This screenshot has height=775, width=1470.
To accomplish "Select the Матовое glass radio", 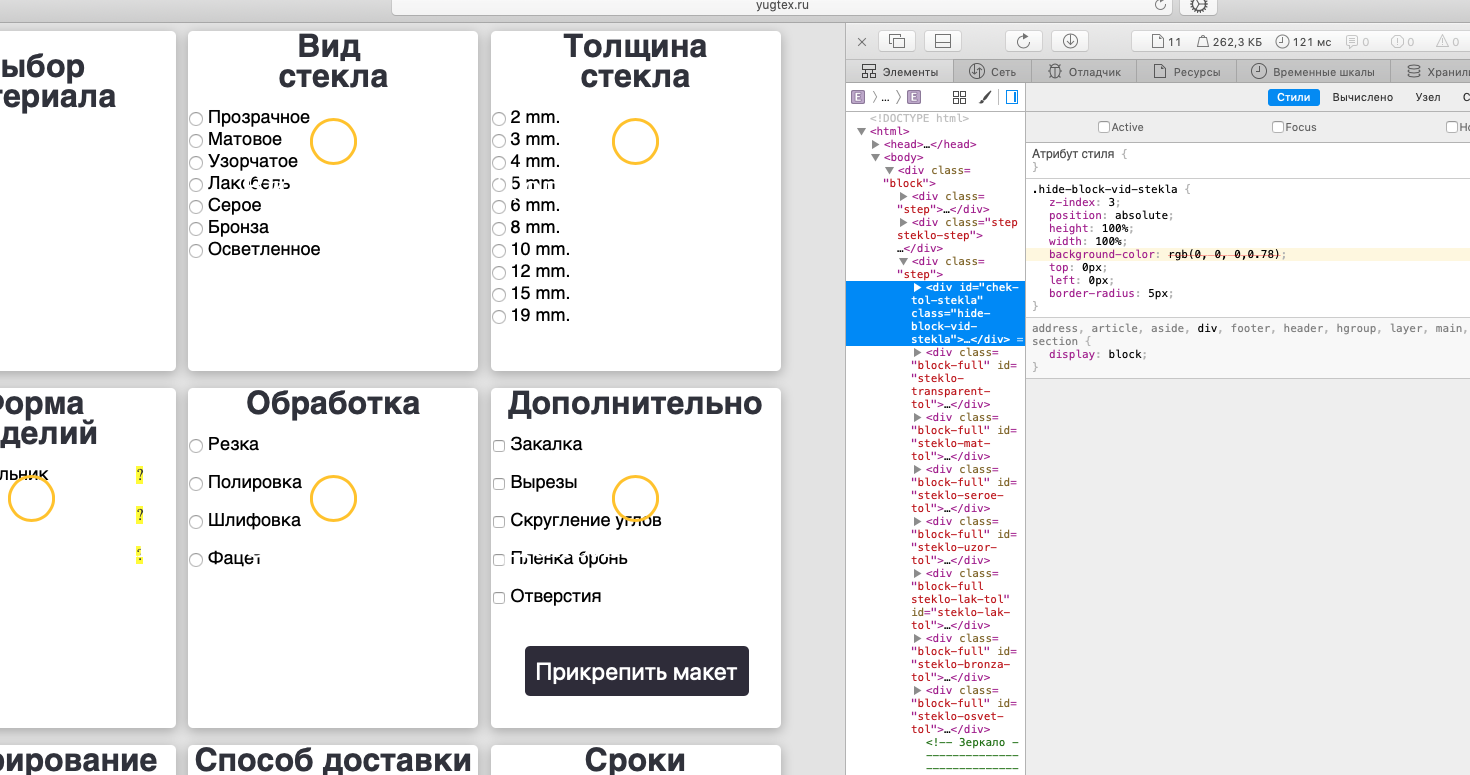I will tap(197, 141).
